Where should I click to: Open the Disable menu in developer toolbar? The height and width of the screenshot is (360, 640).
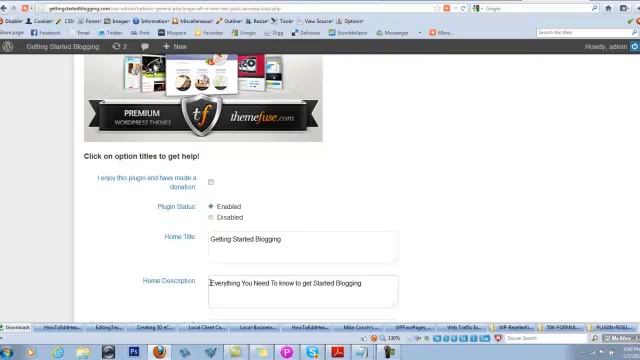coord(11,21)
